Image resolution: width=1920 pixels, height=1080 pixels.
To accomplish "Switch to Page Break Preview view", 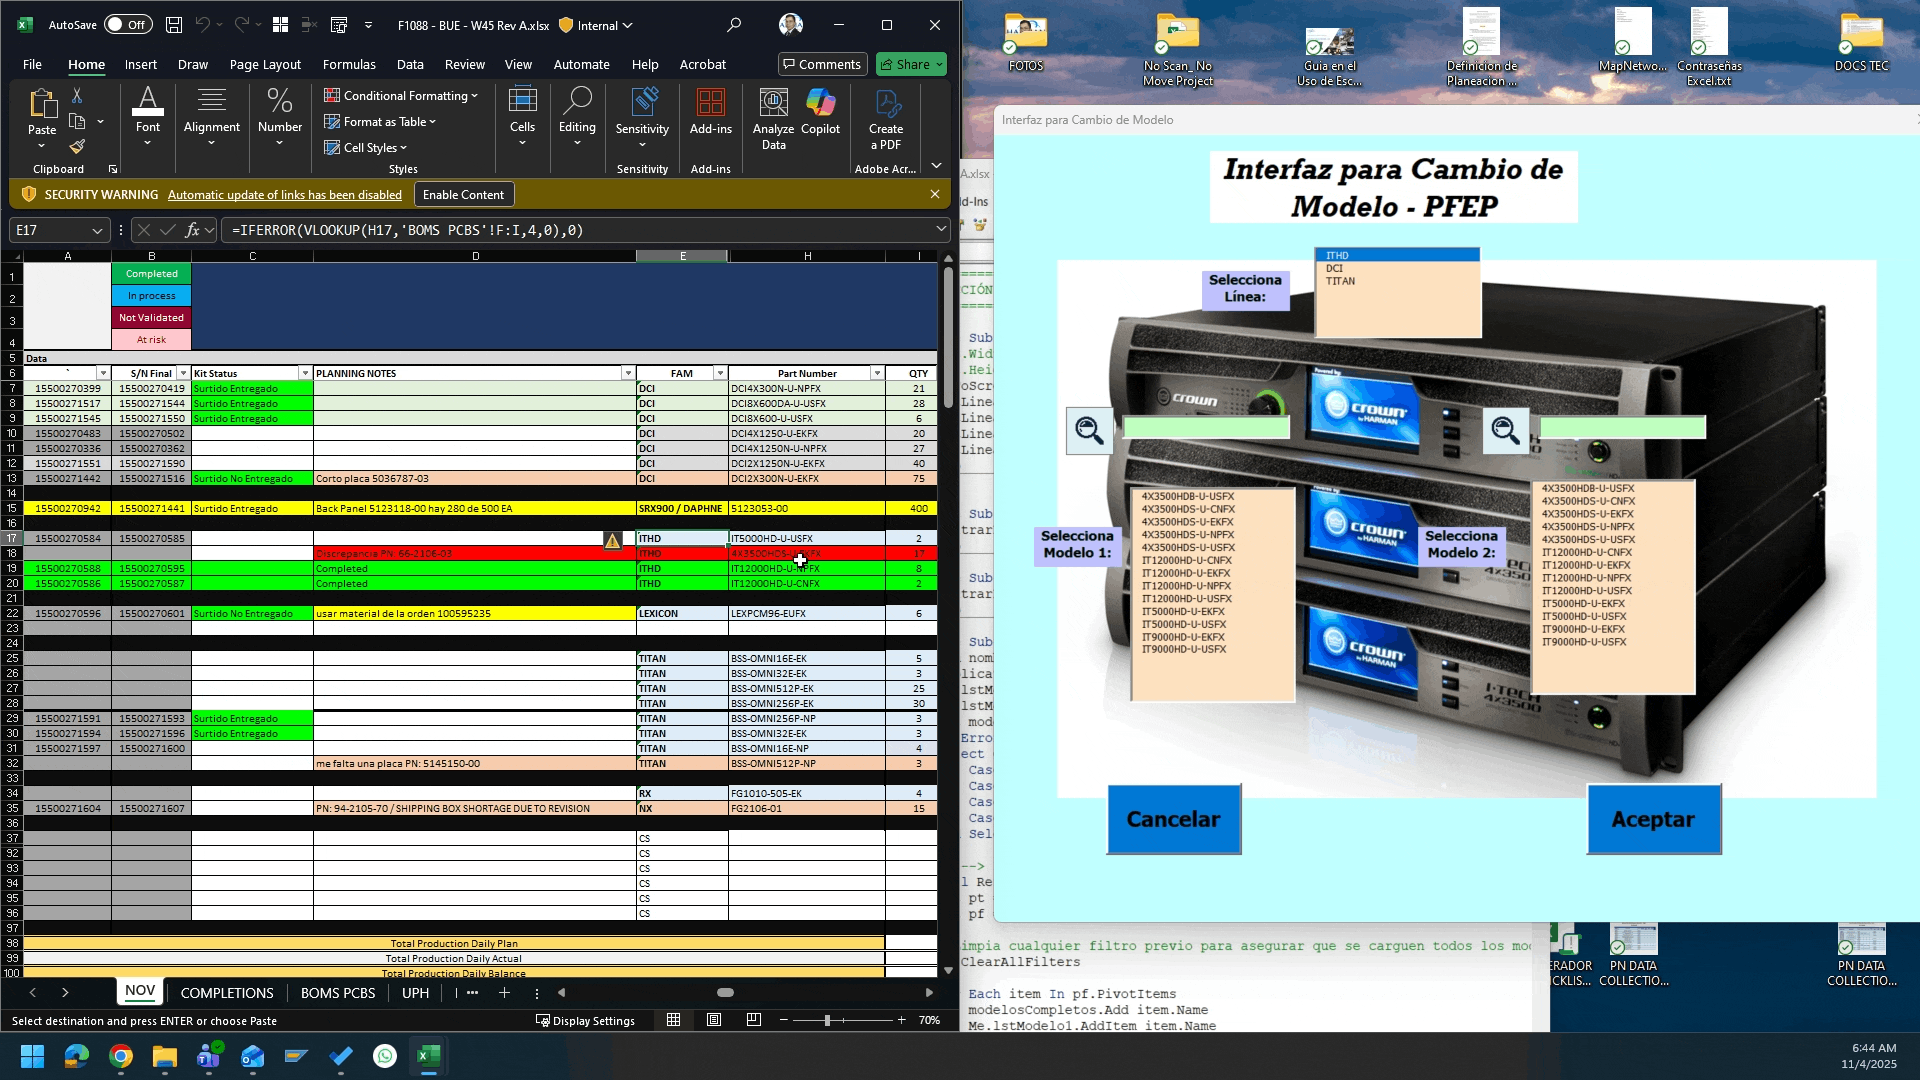I will (753, 1020).
